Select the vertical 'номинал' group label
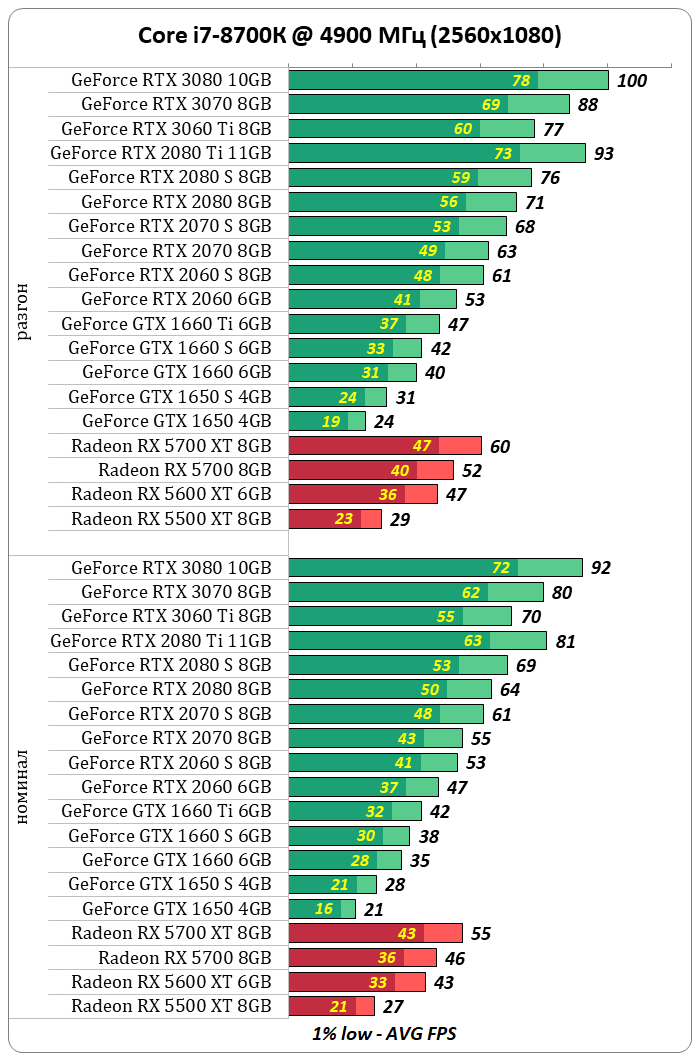This screenshot has width=700, height=1060. [x=23, y=786]
